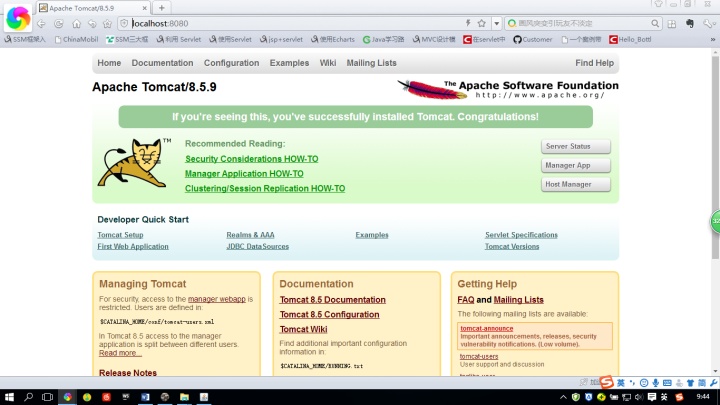The image size is (720, 405).
Task: Open the ChinaMobil bookmark
Action: pos(76,39)
